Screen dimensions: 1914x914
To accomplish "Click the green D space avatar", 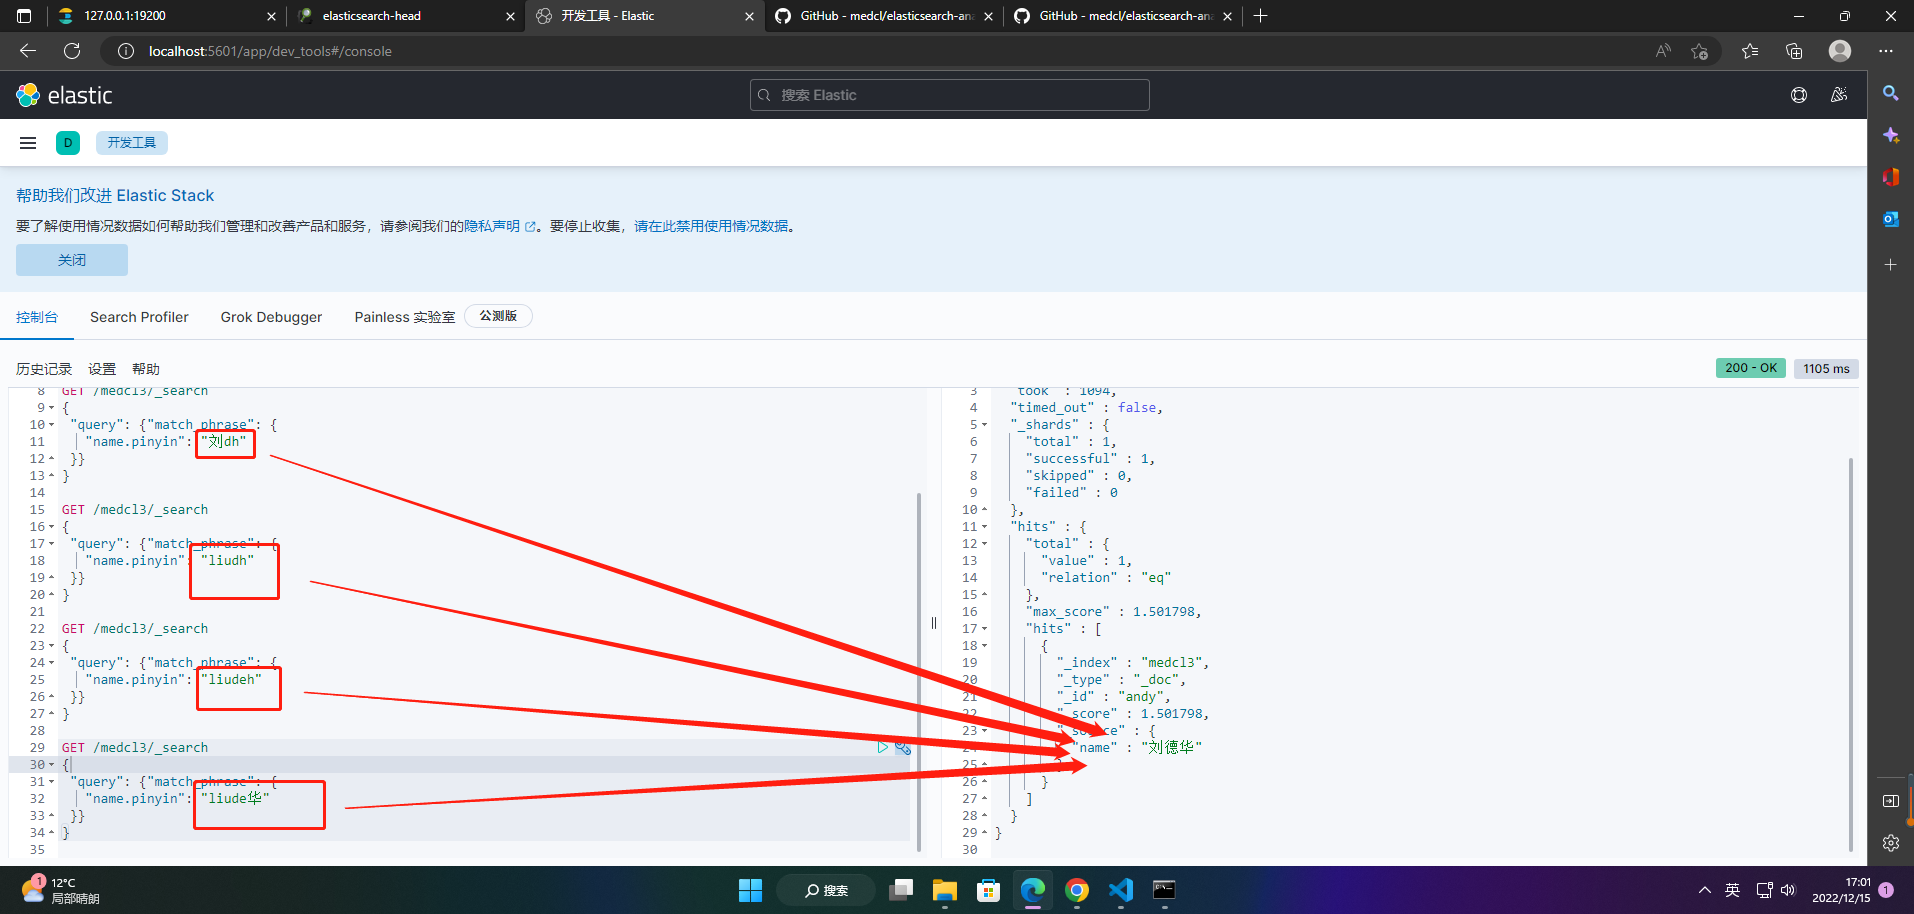I will click(x=68, y=143).
